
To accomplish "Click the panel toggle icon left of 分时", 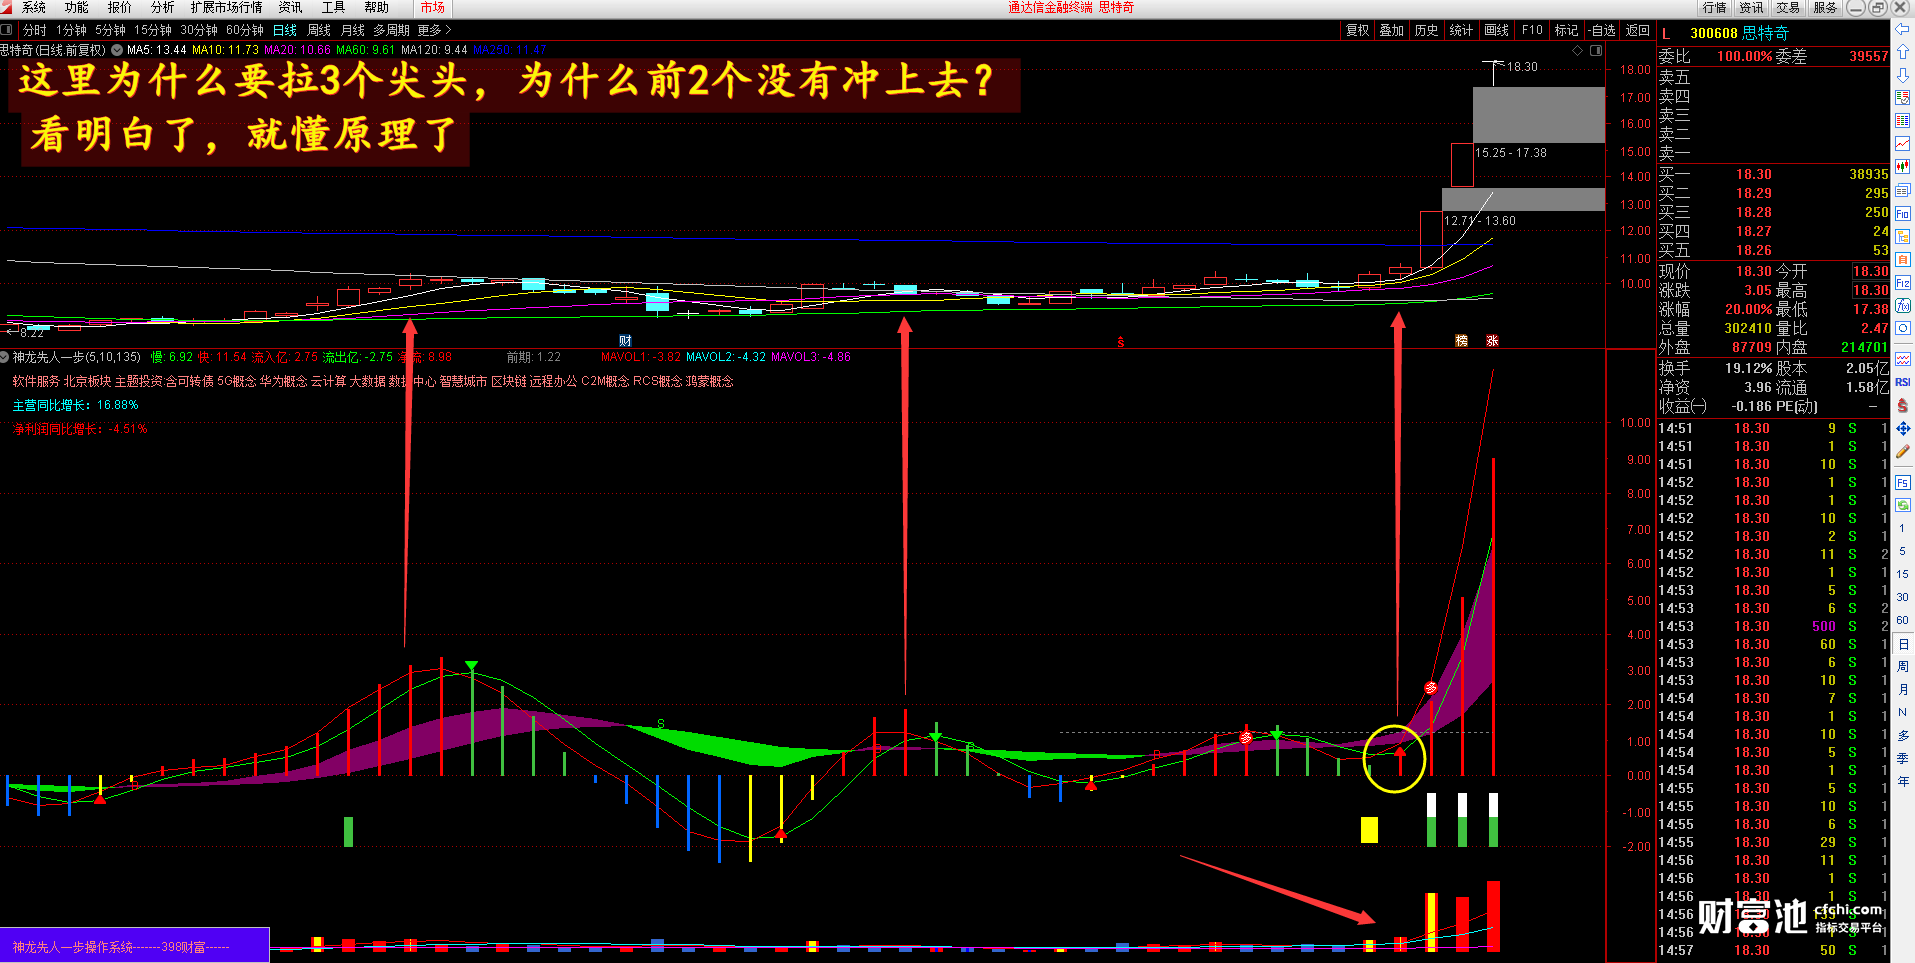I will tap(7, 30).
